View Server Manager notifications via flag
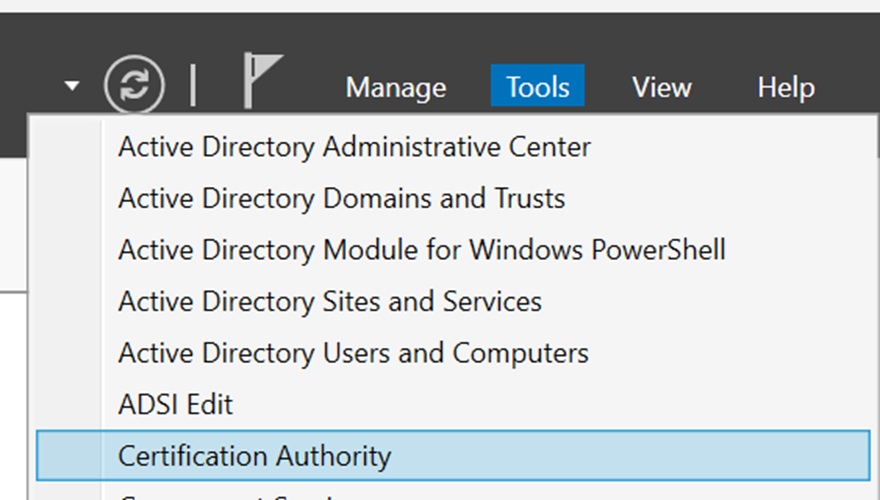The height and width of the screenshot is (500, 880). (262, 82)
